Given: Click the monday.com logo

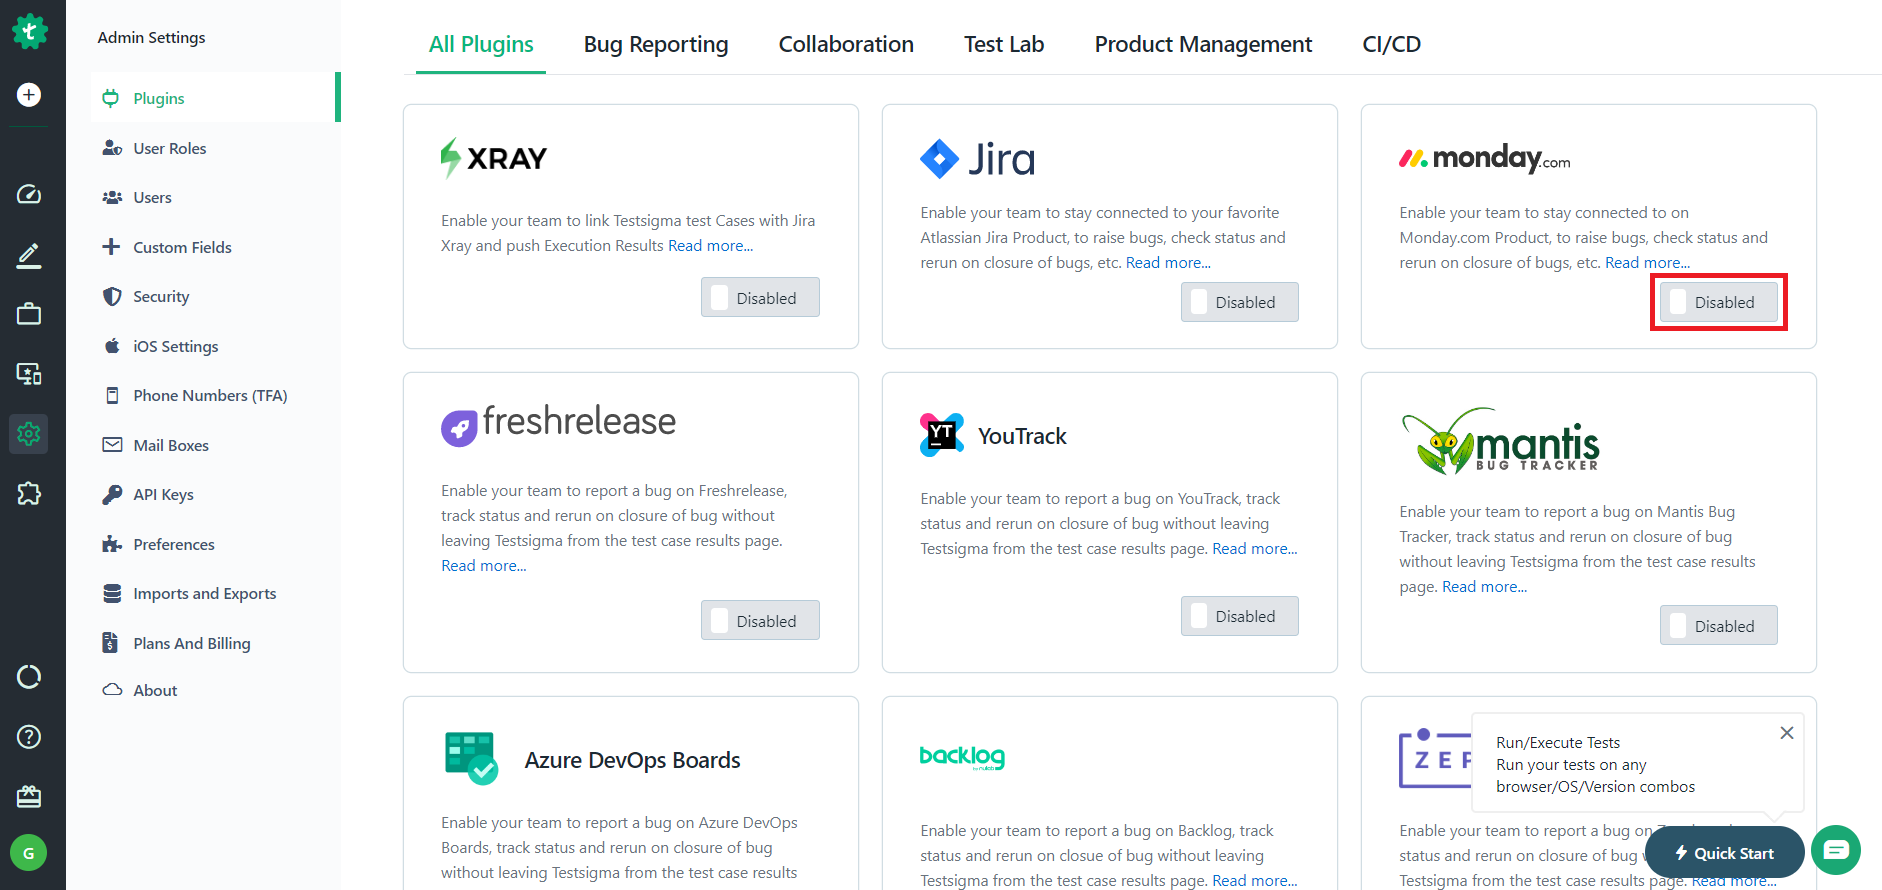Looking at the screenshot, I should tap(1485, 158).
